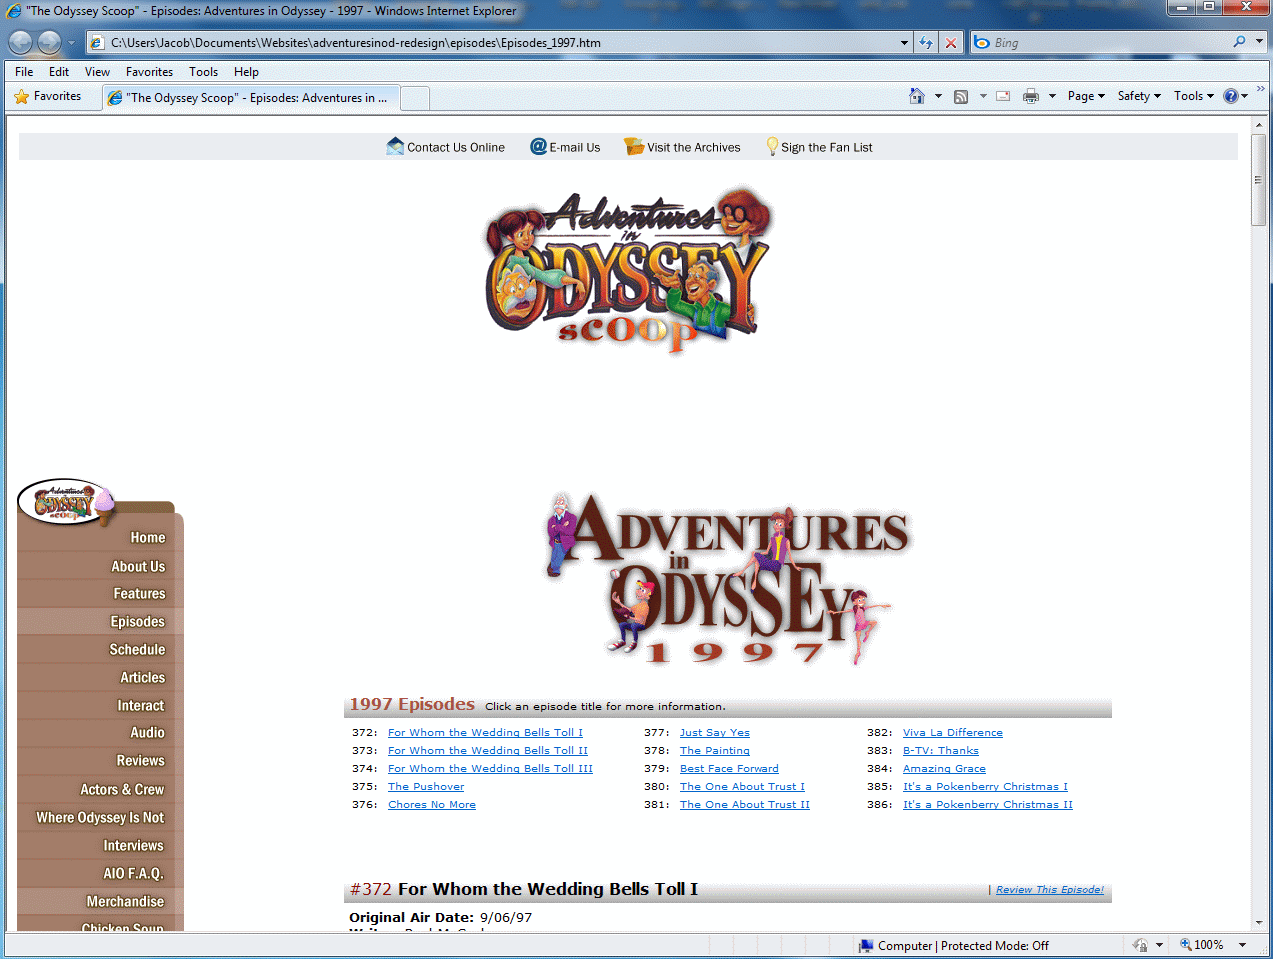Click the RSS Feeds icon in command bar

pyautogui.click(x=961, y=97)
